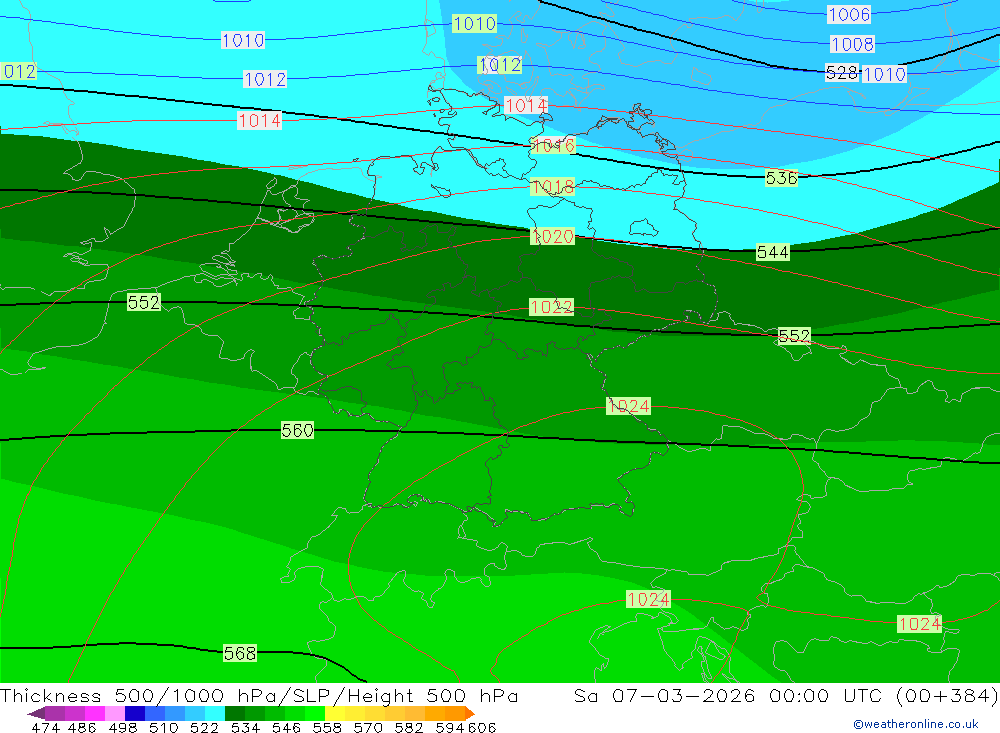Image resolution: width=1000 pixels, height=733 pixels.
Task: Click the orange right arrow of the legend
Action: [x=470, y=713]
